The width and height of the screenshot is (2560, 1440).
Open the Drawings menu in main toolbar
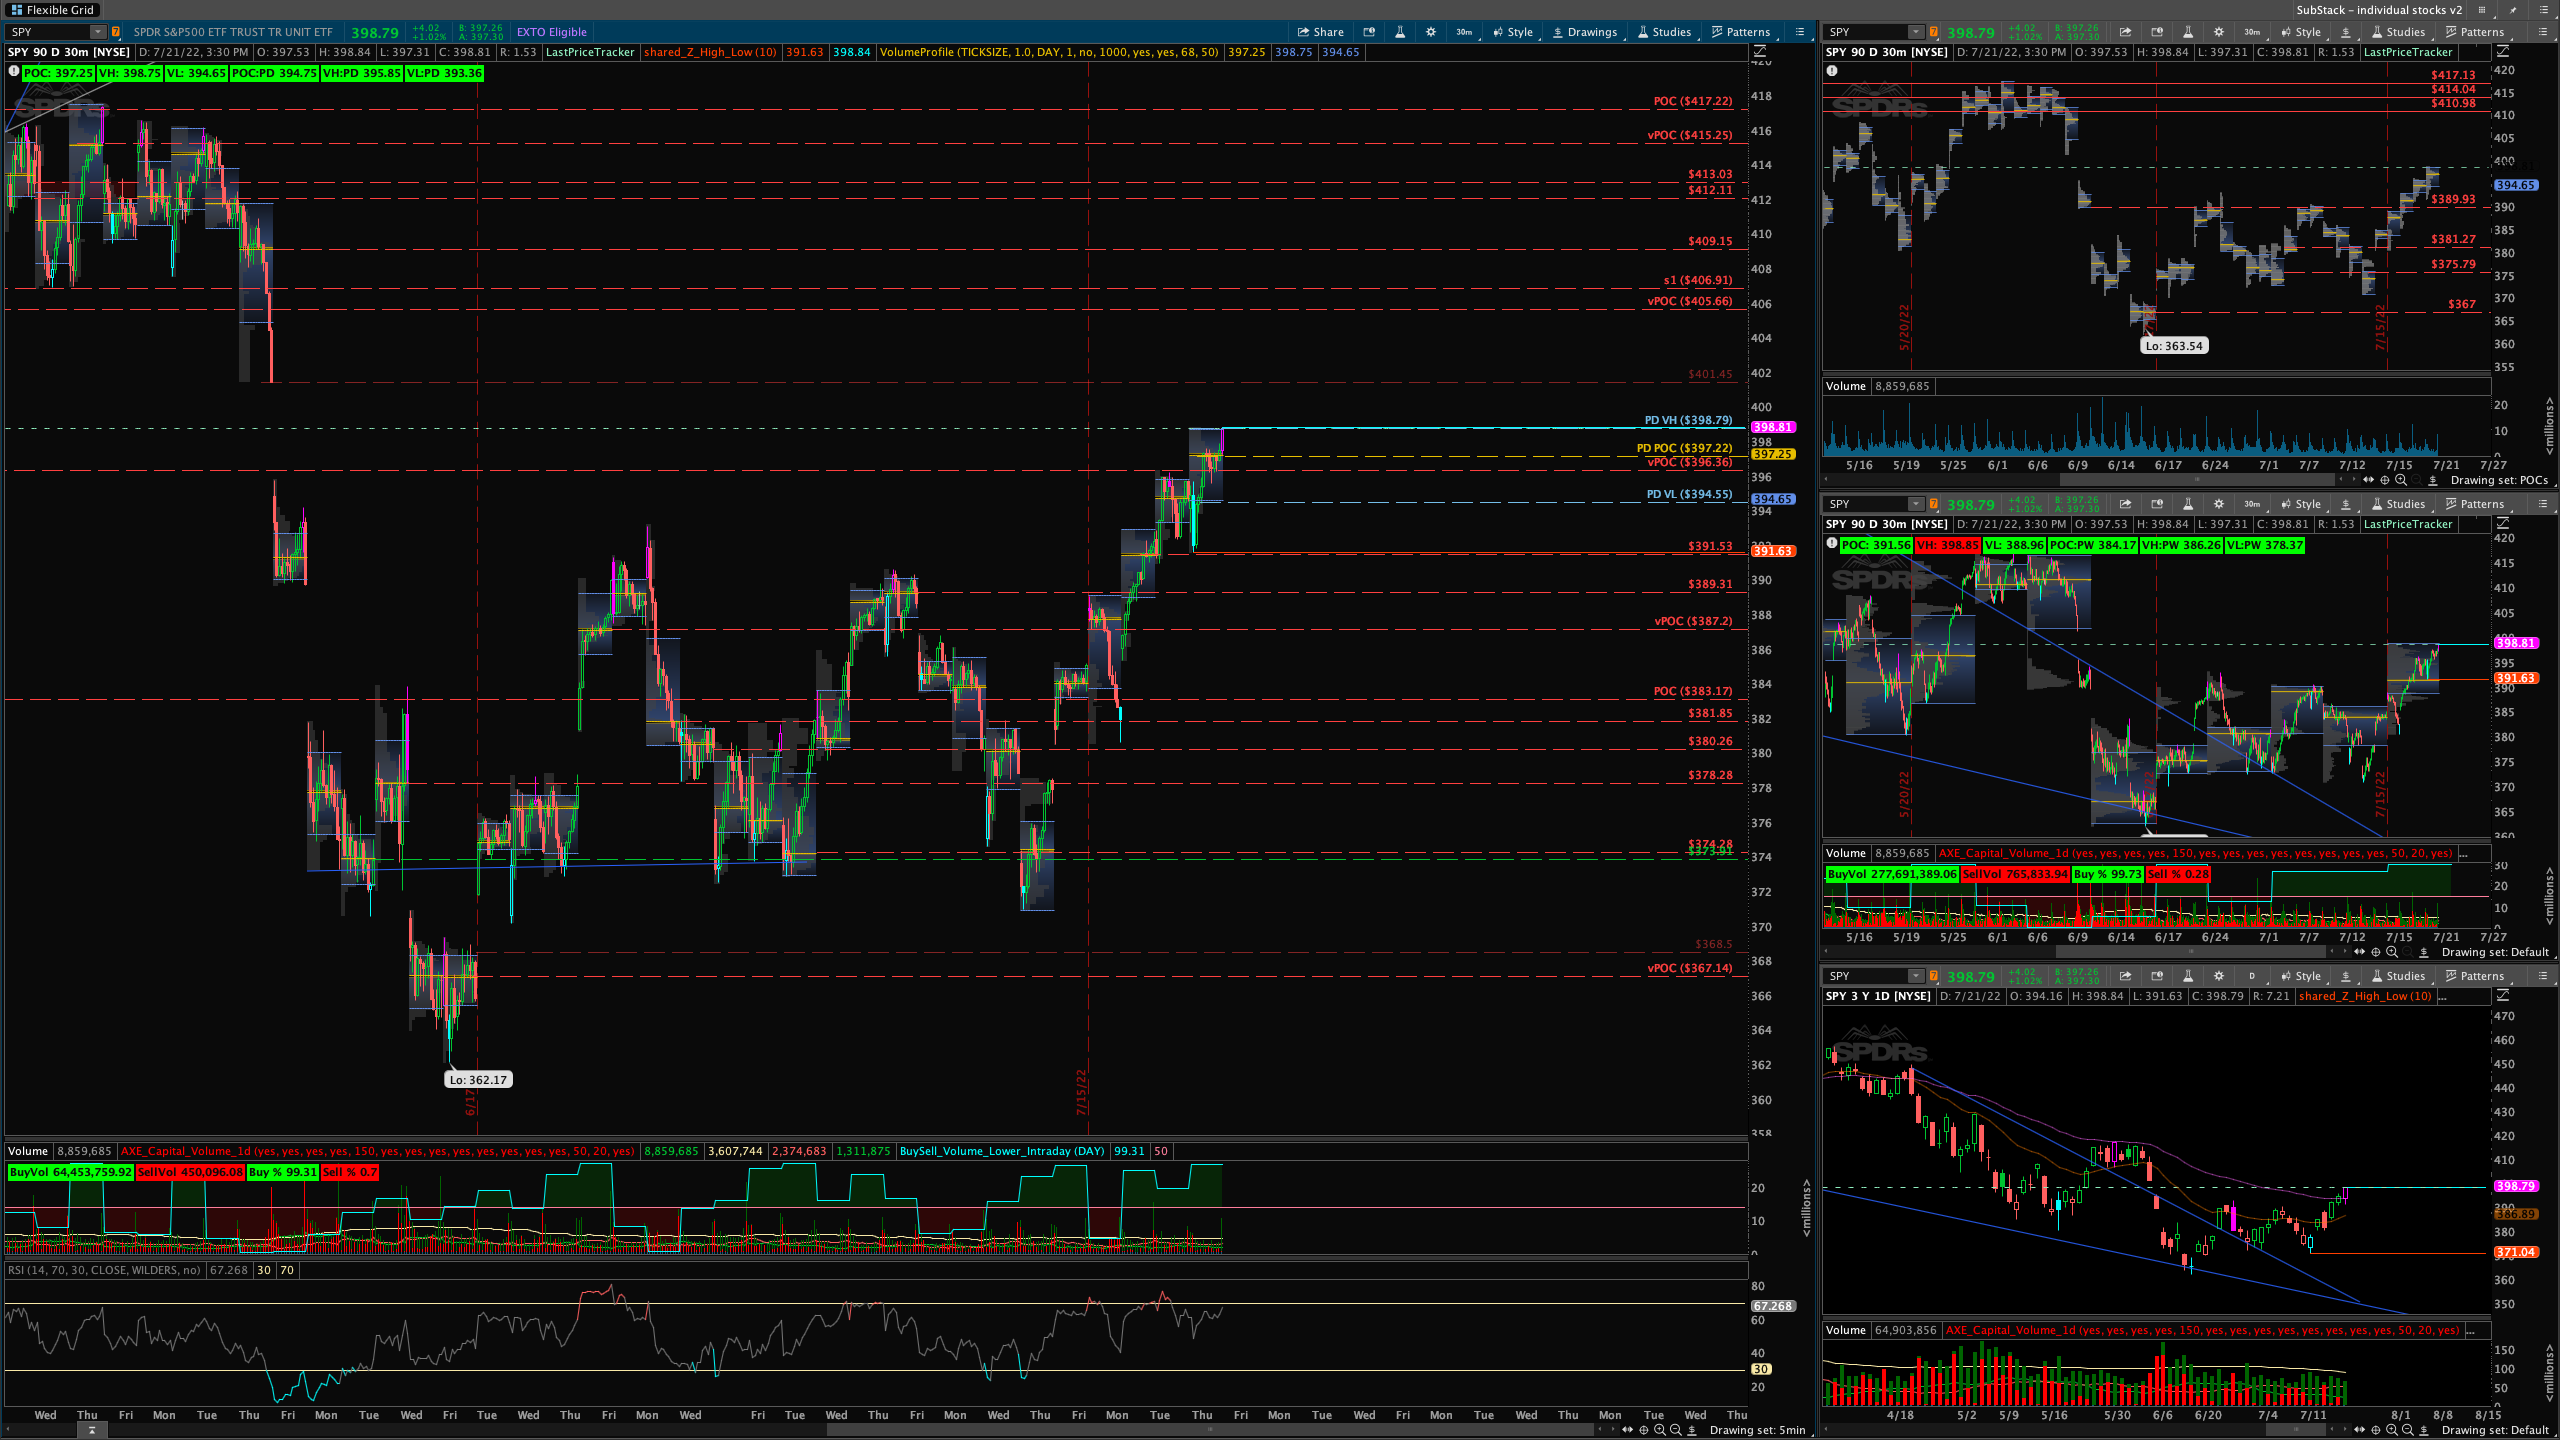click(1584, 32)
